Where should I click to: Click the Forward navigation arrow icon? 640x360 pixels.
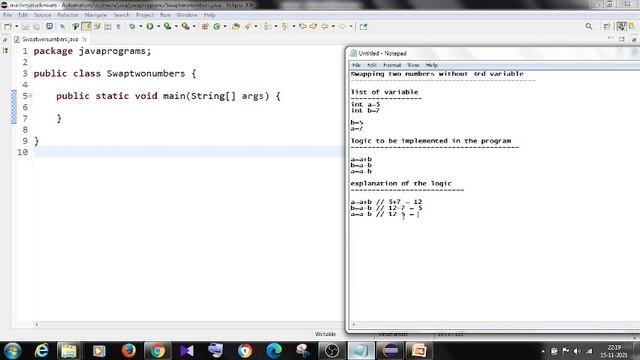[342, 27]
